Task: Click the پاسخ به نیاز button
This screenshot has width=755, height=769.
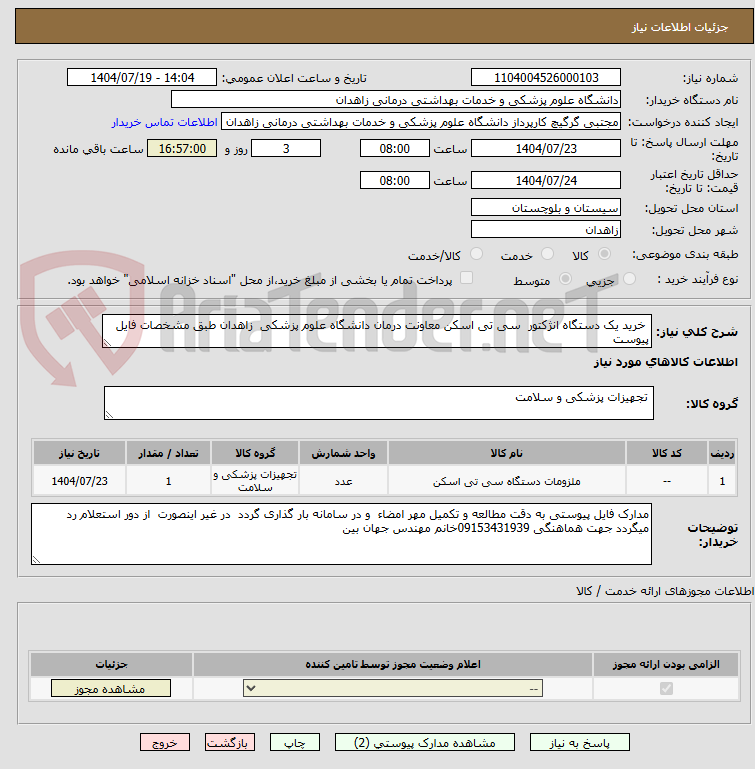Action: [x=579, y=743]
